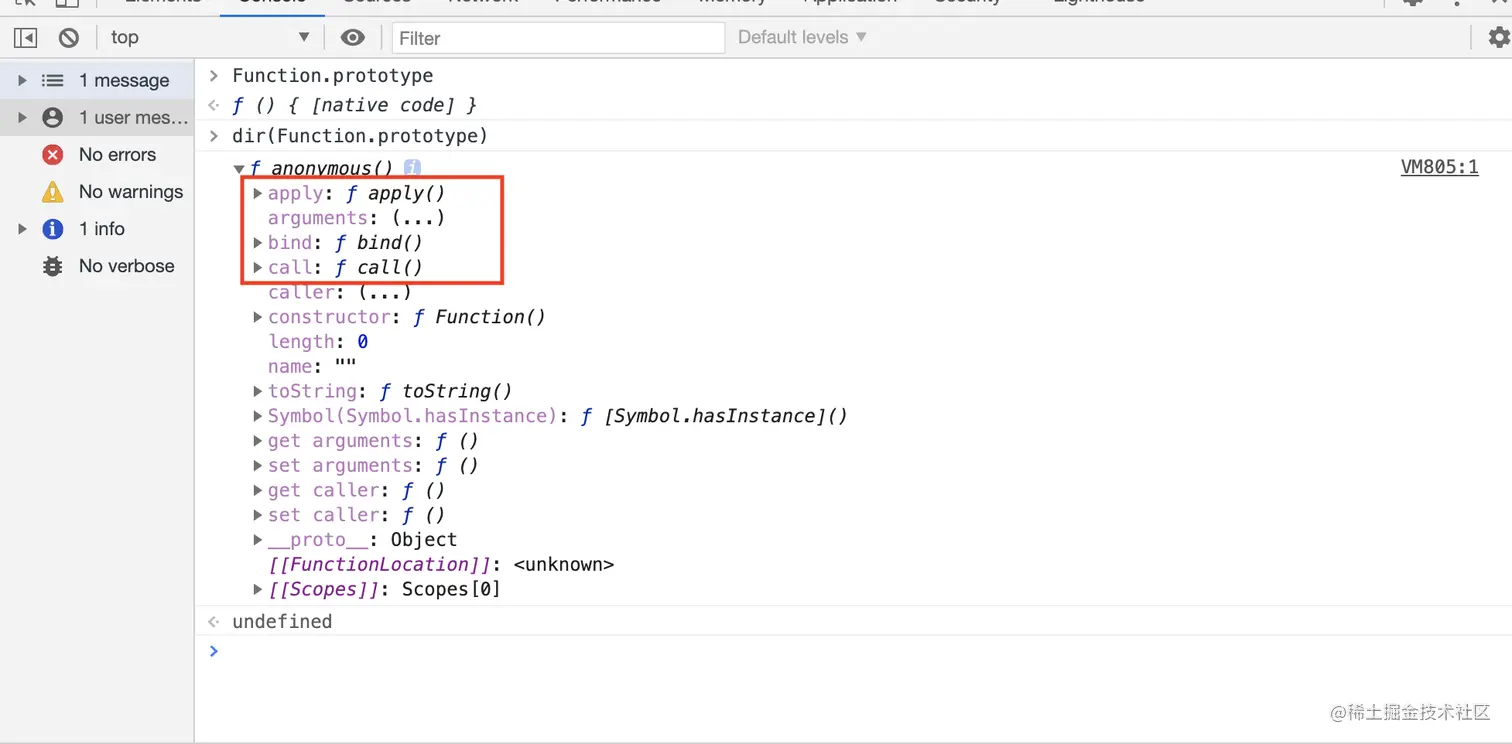Open the Default levels dropdown
This screenshot has height=744, width=1512.
coord(802,38)
